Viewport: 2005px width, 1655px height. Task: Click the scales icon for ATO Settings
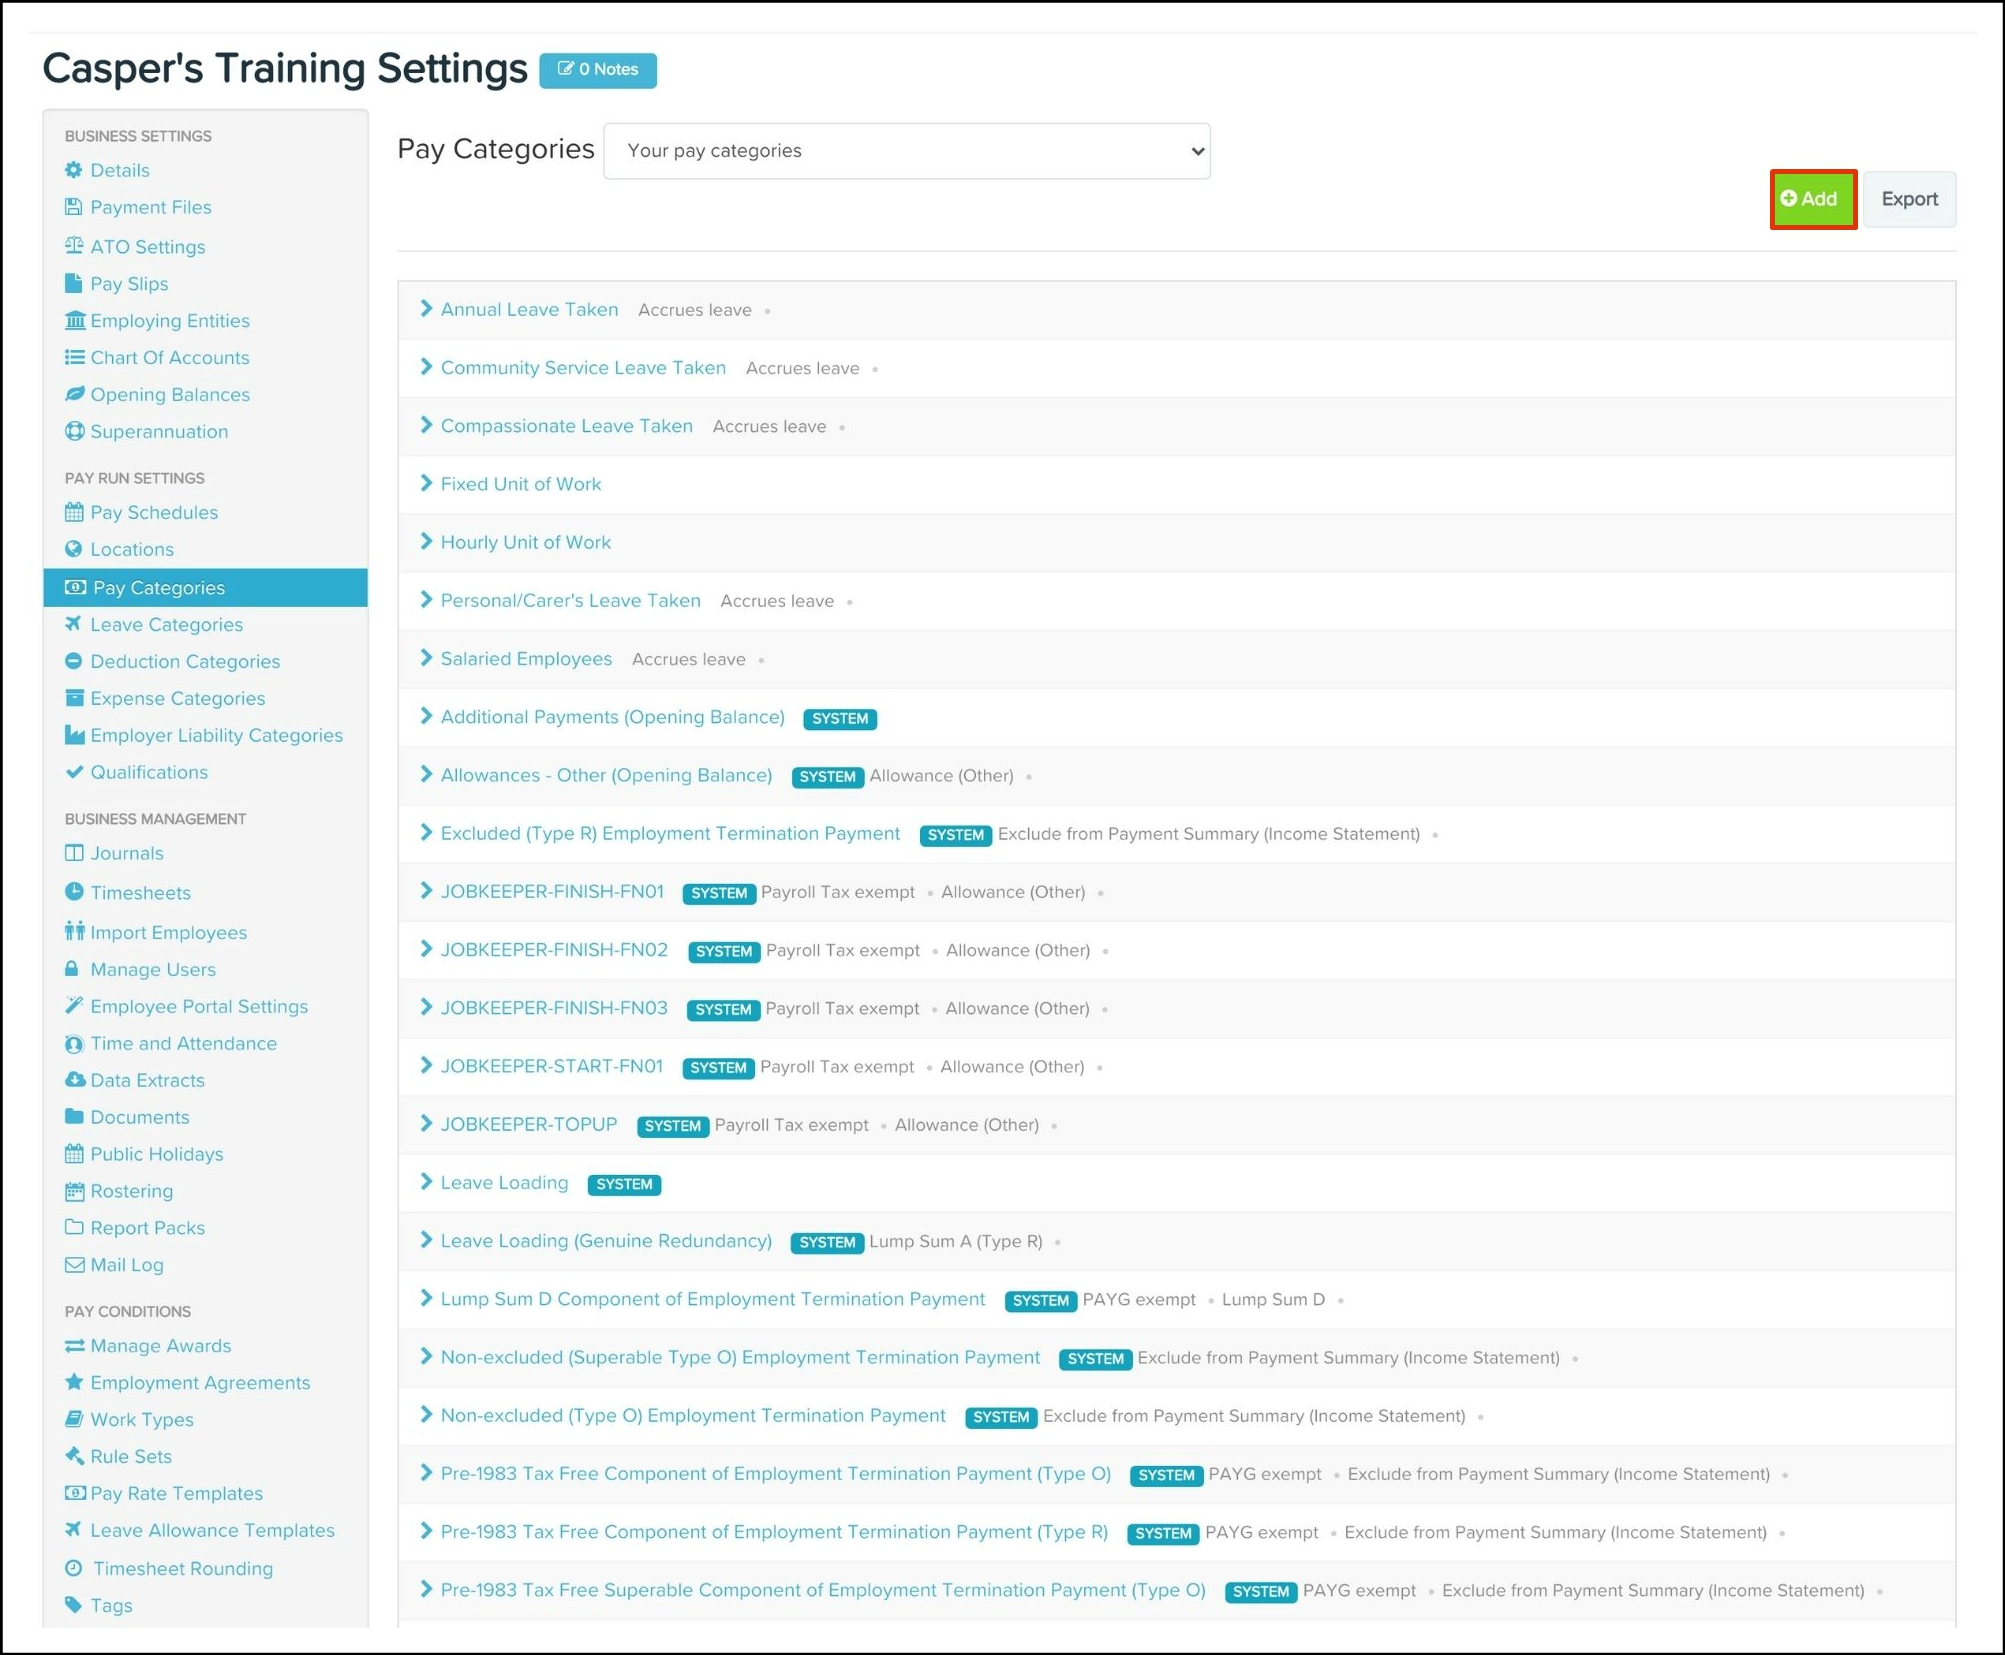74,246
